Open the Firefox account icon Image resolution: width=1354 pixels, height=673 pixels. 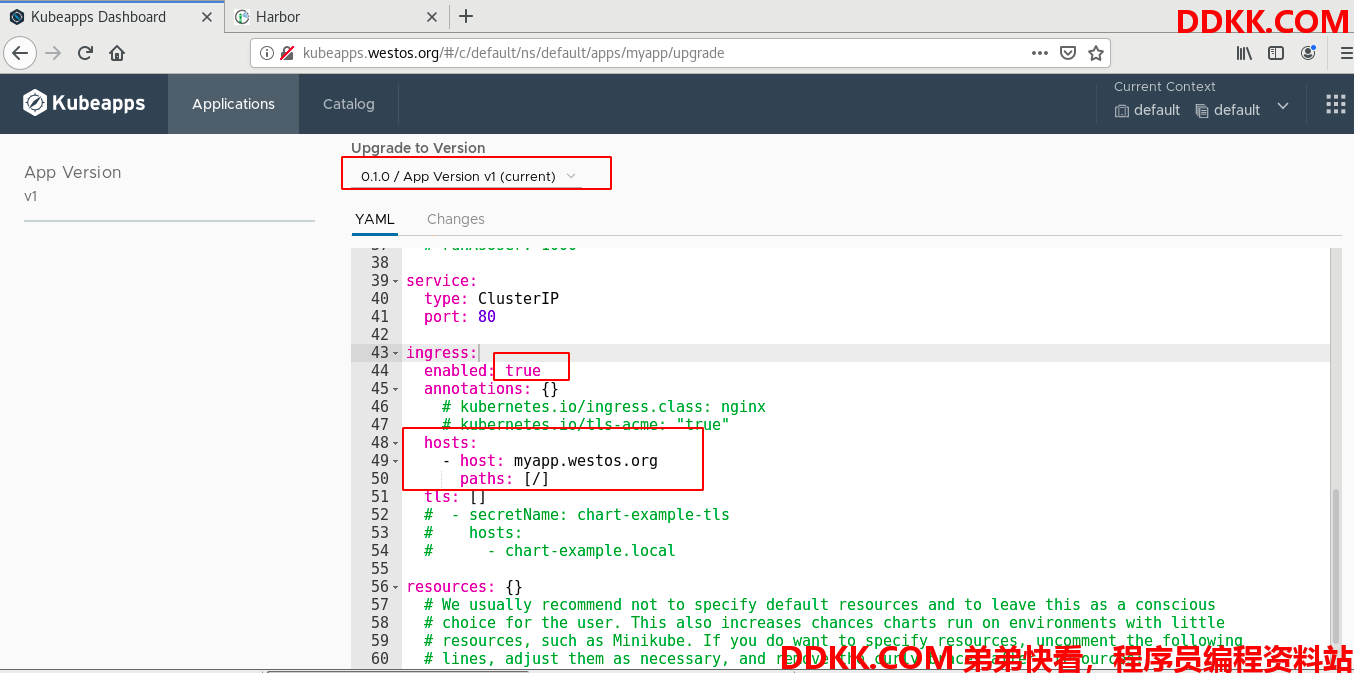click(1308, 53)
